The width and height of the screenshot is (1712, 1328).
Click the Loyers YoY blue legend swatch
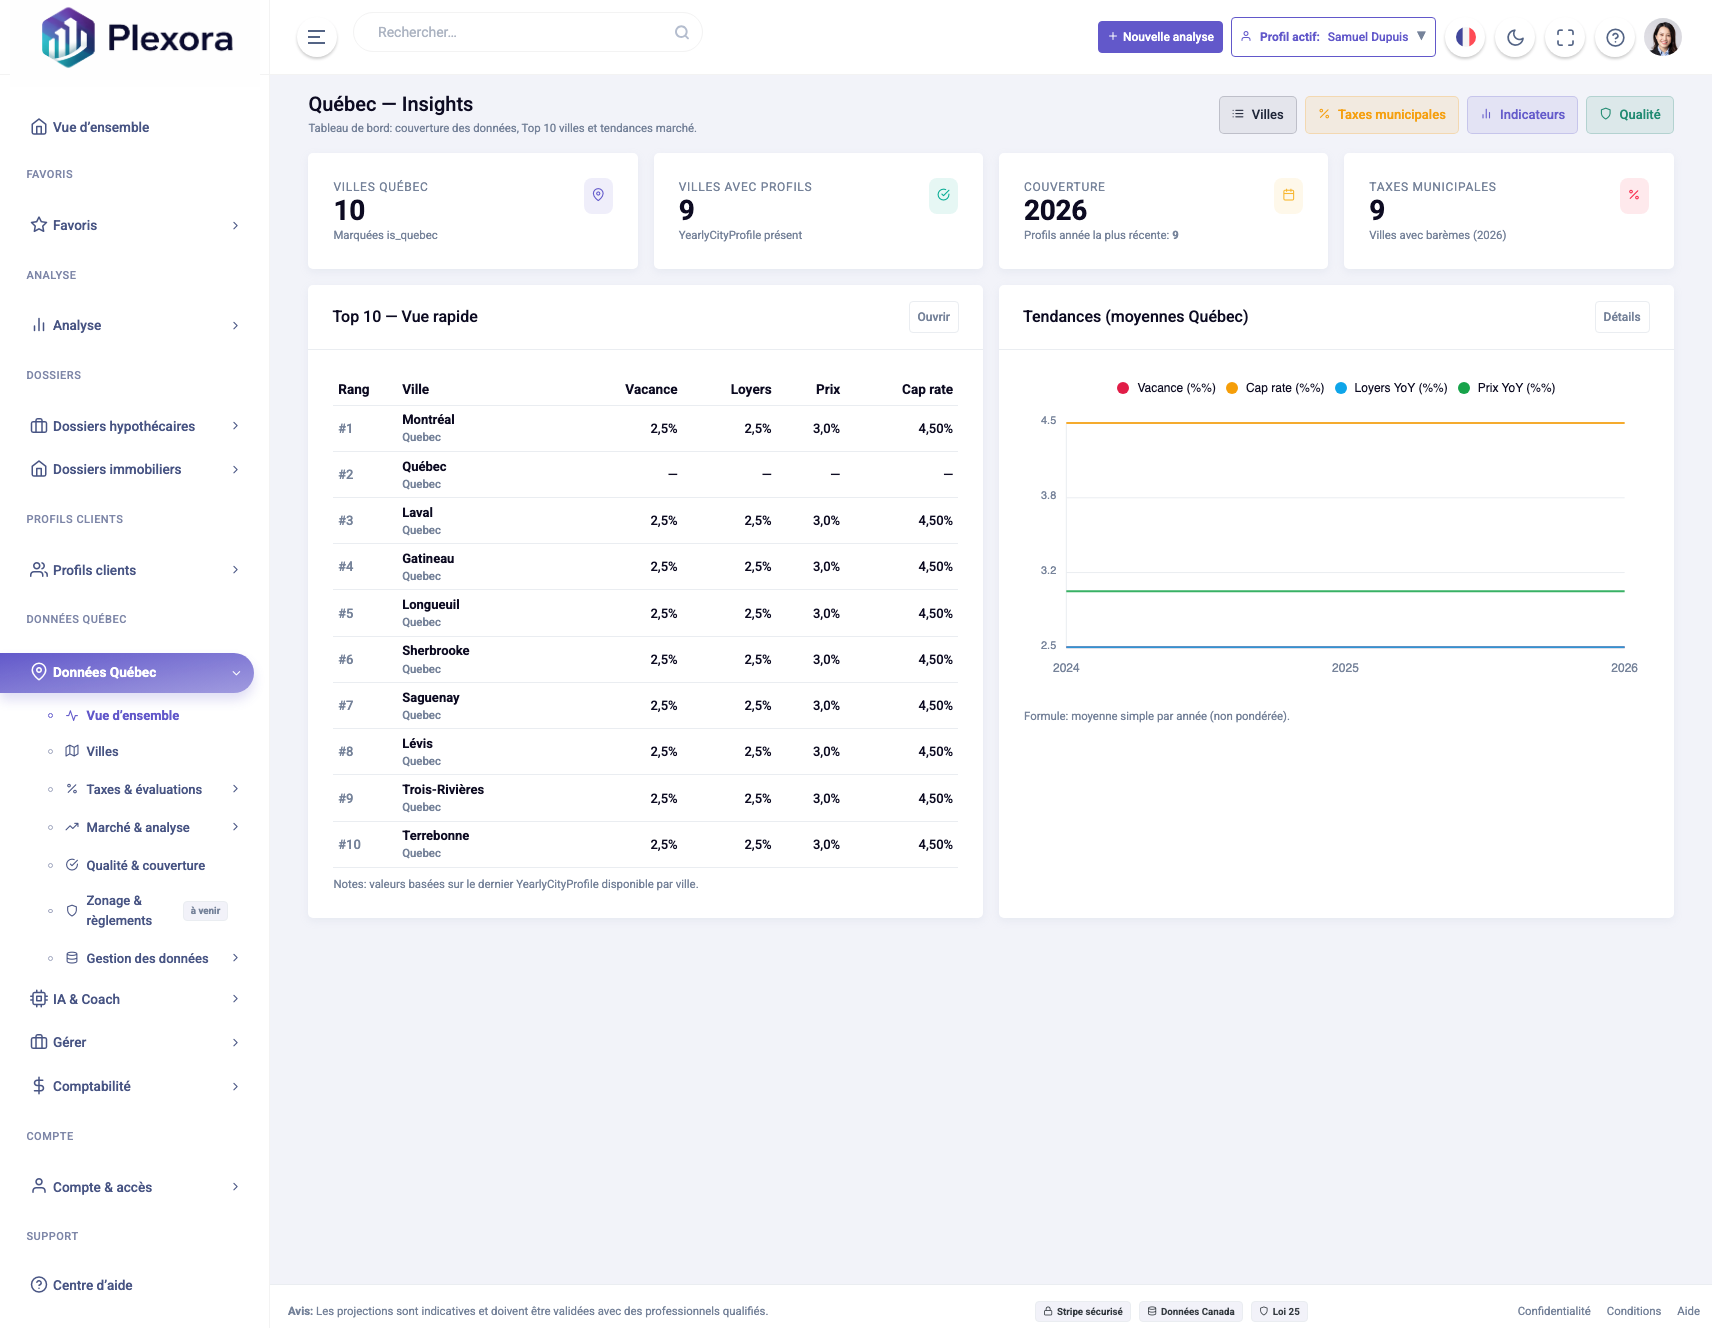[x=1341, y=388]
